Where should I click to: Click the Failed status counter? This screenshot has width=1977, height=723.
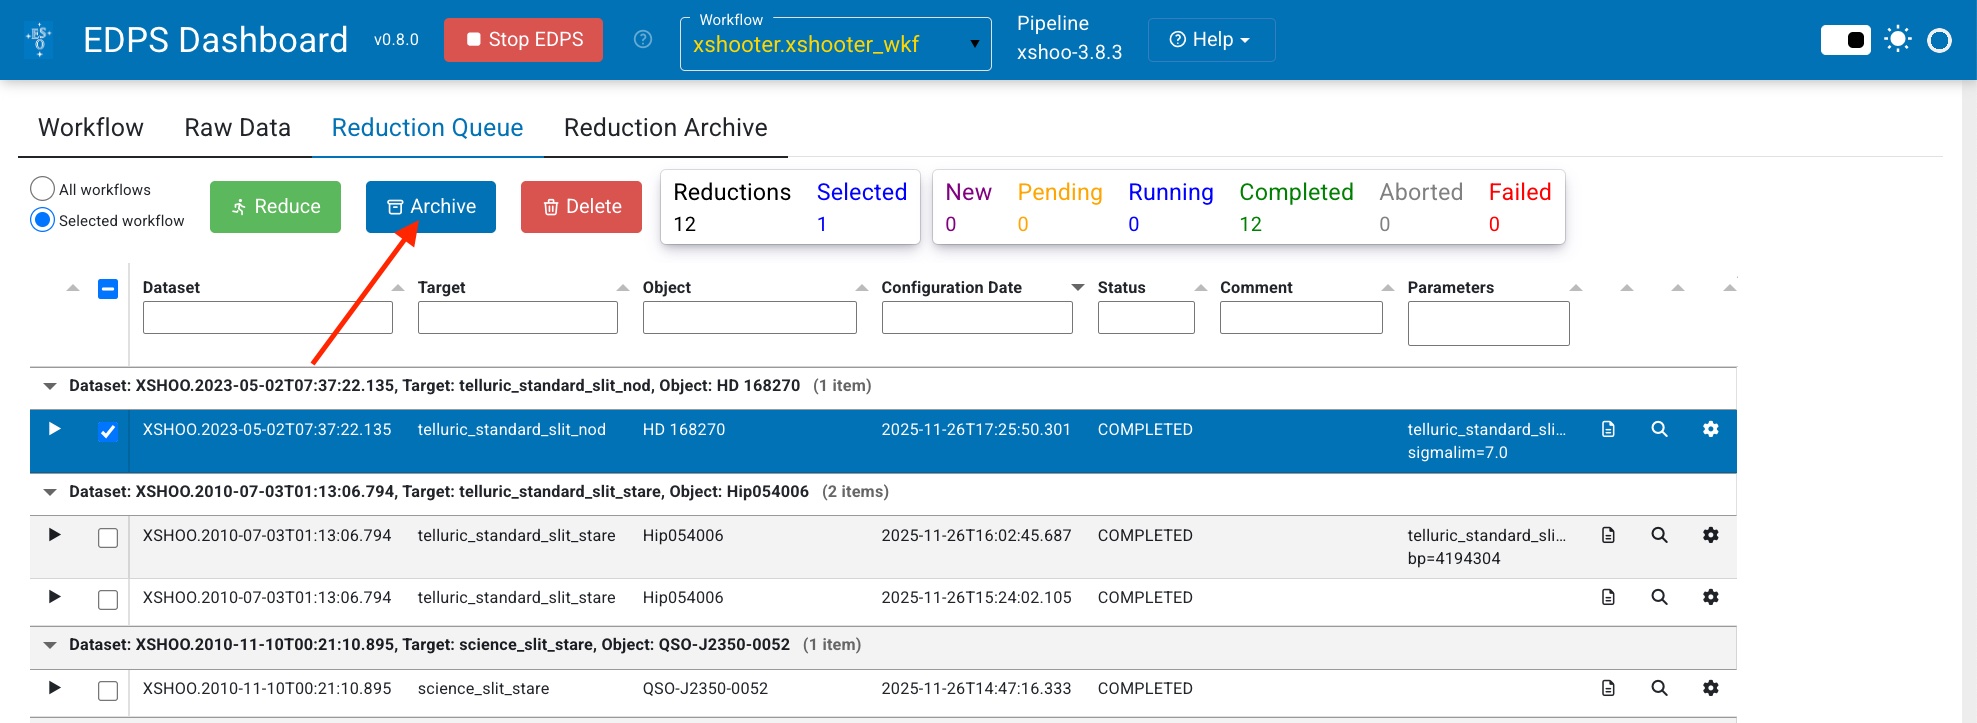1520,207
